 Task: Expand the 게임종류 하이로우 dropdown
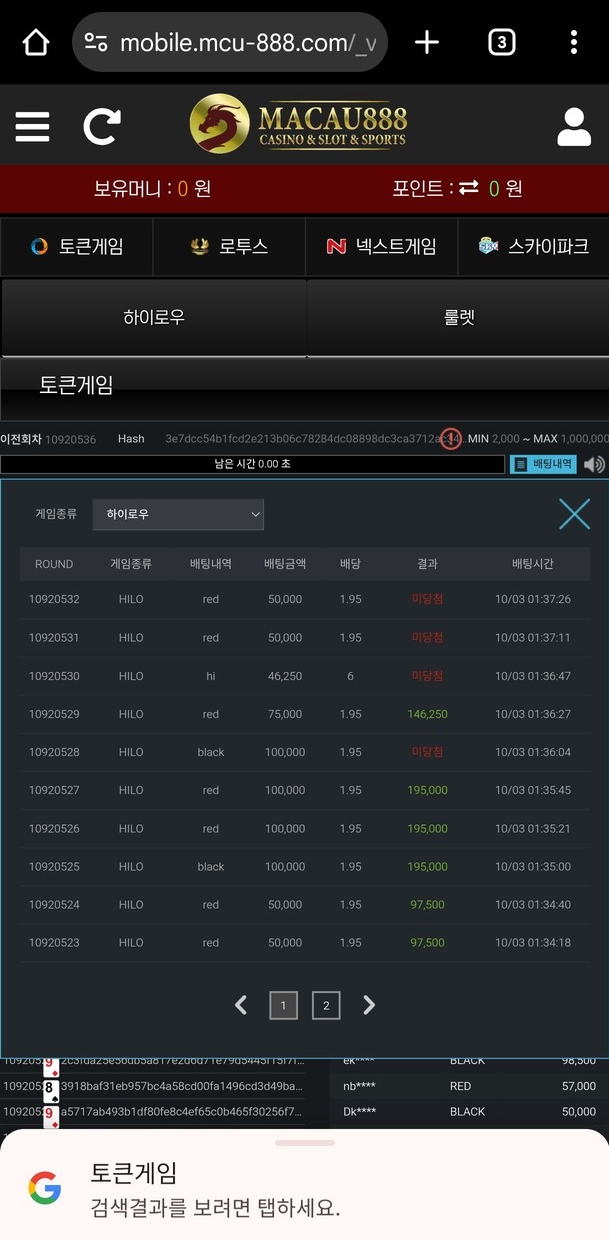click(x=178, y=514)
